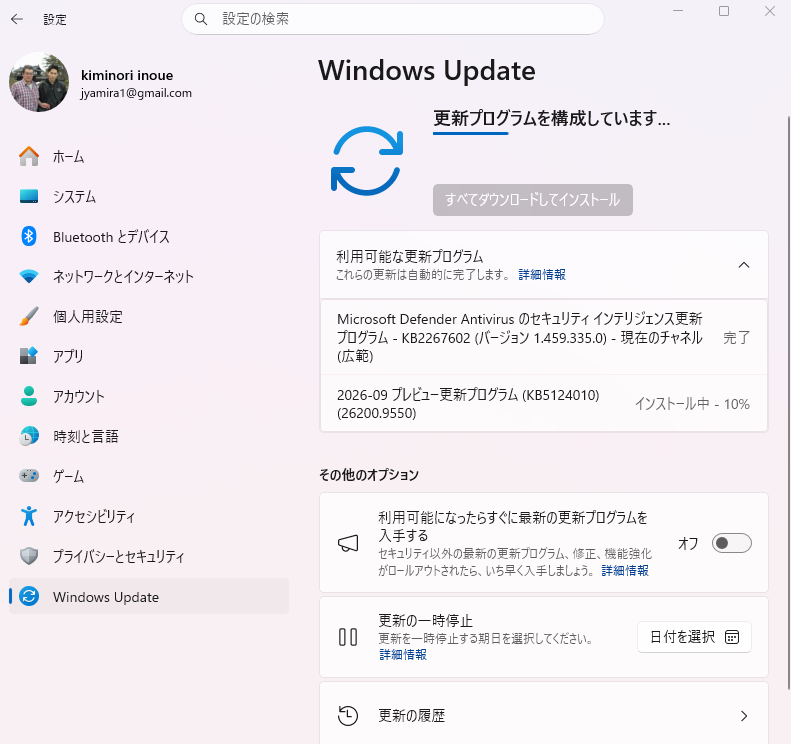791x744 pixels.
Task: Click the Windows Update page title
Action: (x=427, y=71)
